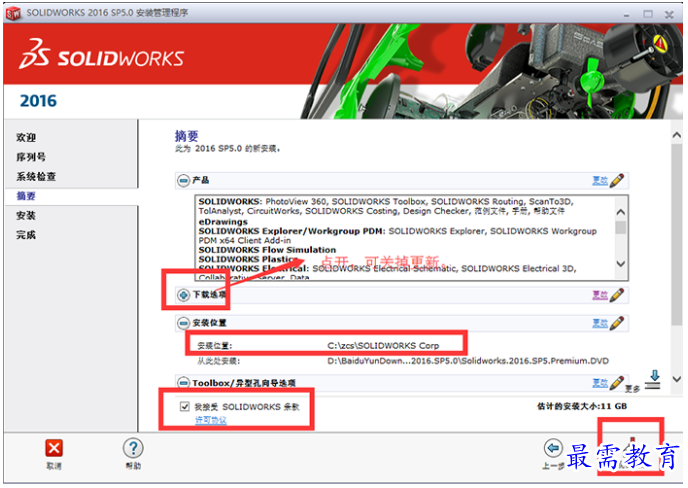The image size is (688, 488).
Task: Click the SOLIDWORKS logo in banner
Action: pos(101,54)
